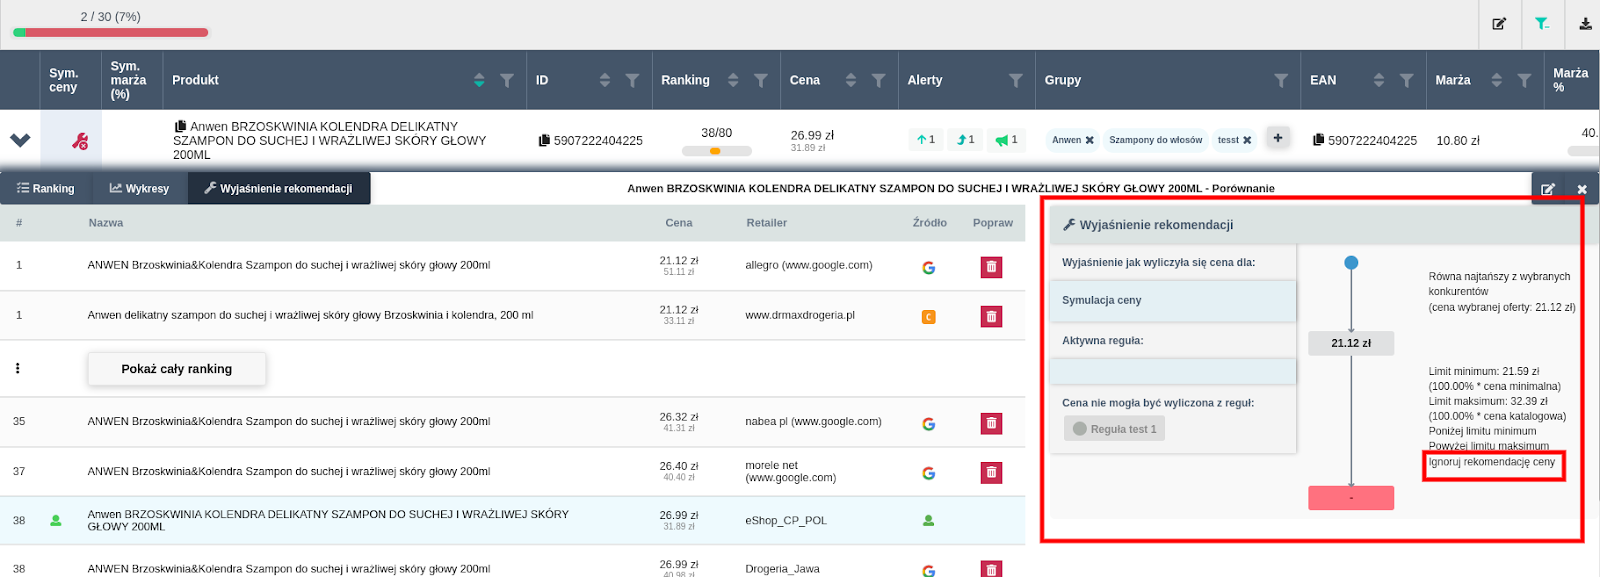
Task: Sort by Ranking column
Action: [x=733, y=80]
